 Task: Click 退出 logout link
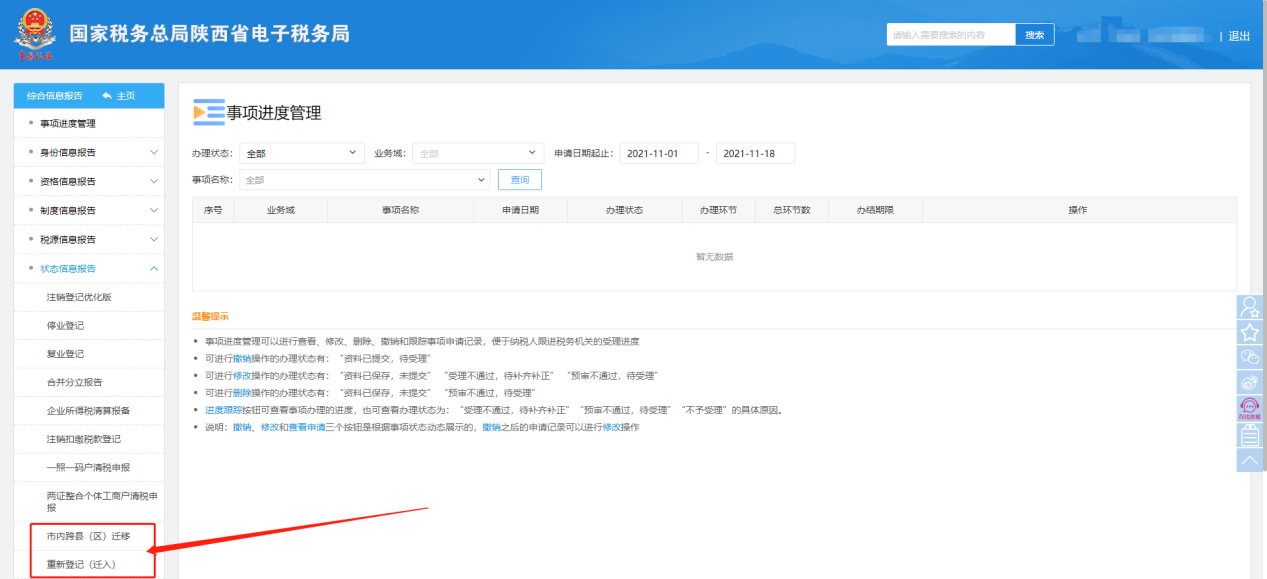pos(1239,36)
